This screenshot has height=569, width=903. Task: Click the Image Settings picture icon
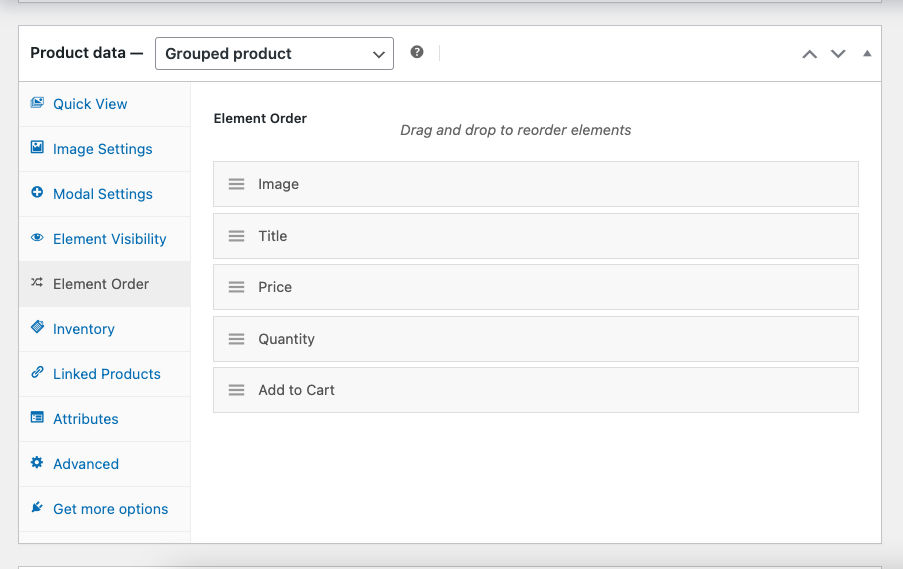[x=37, y=148]
